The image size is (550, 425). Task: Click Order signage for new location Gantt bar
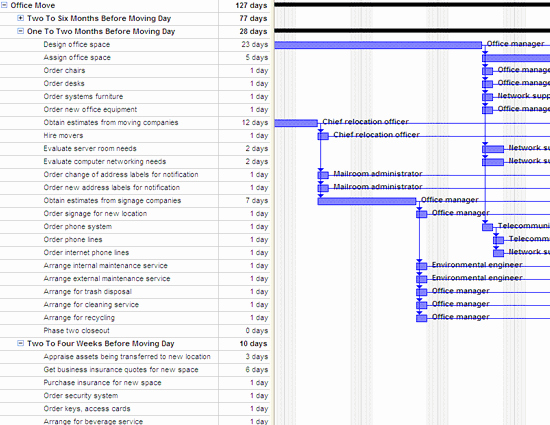tap(422, 214)
